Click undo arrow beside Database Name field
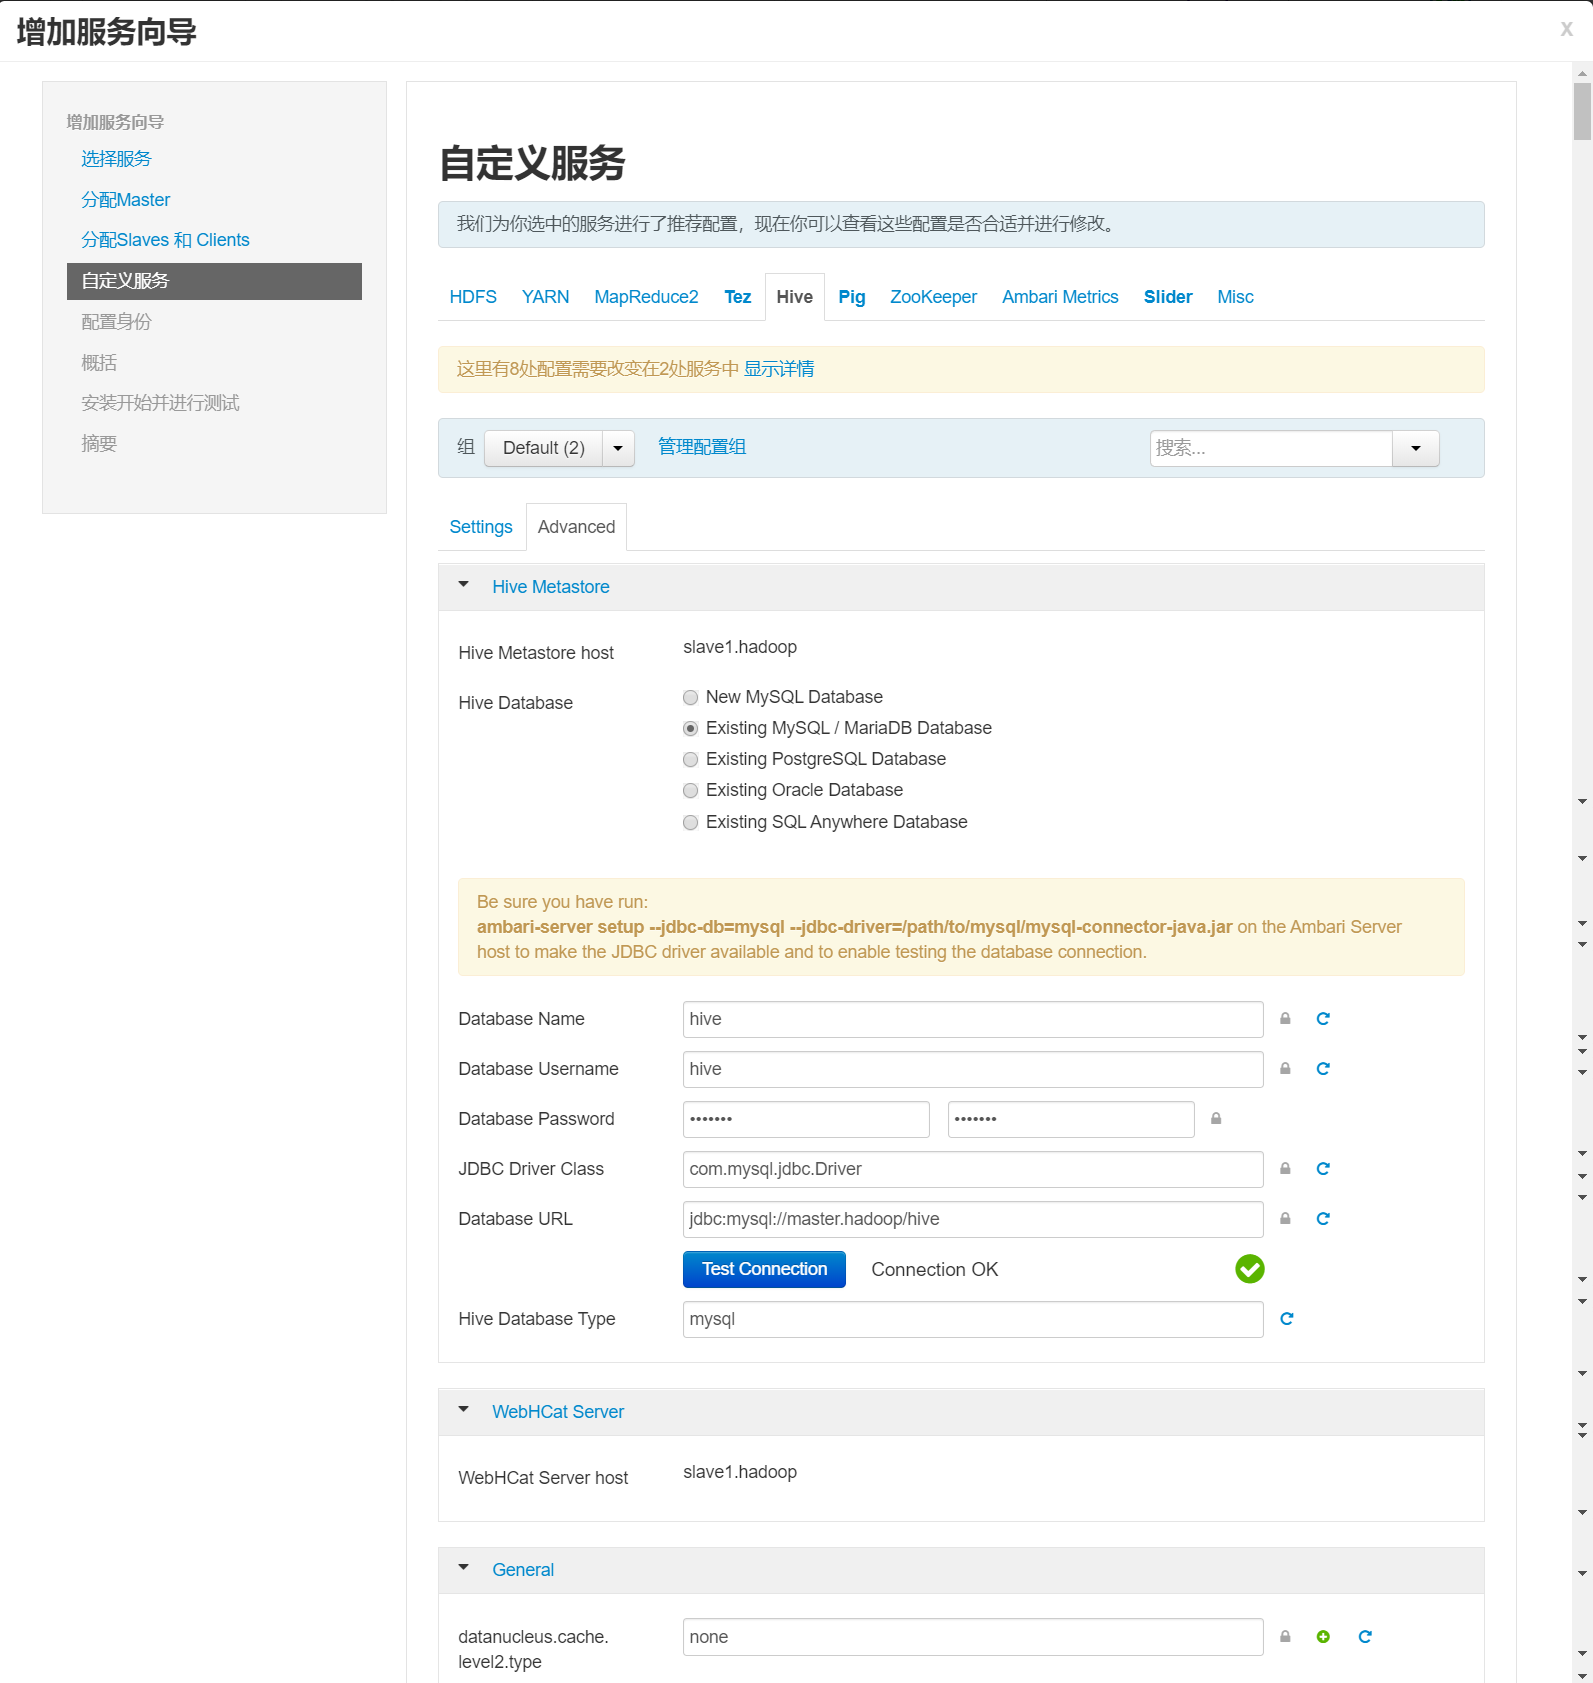This screenshot has width=1593, height=1683. pos(1323,1018)
